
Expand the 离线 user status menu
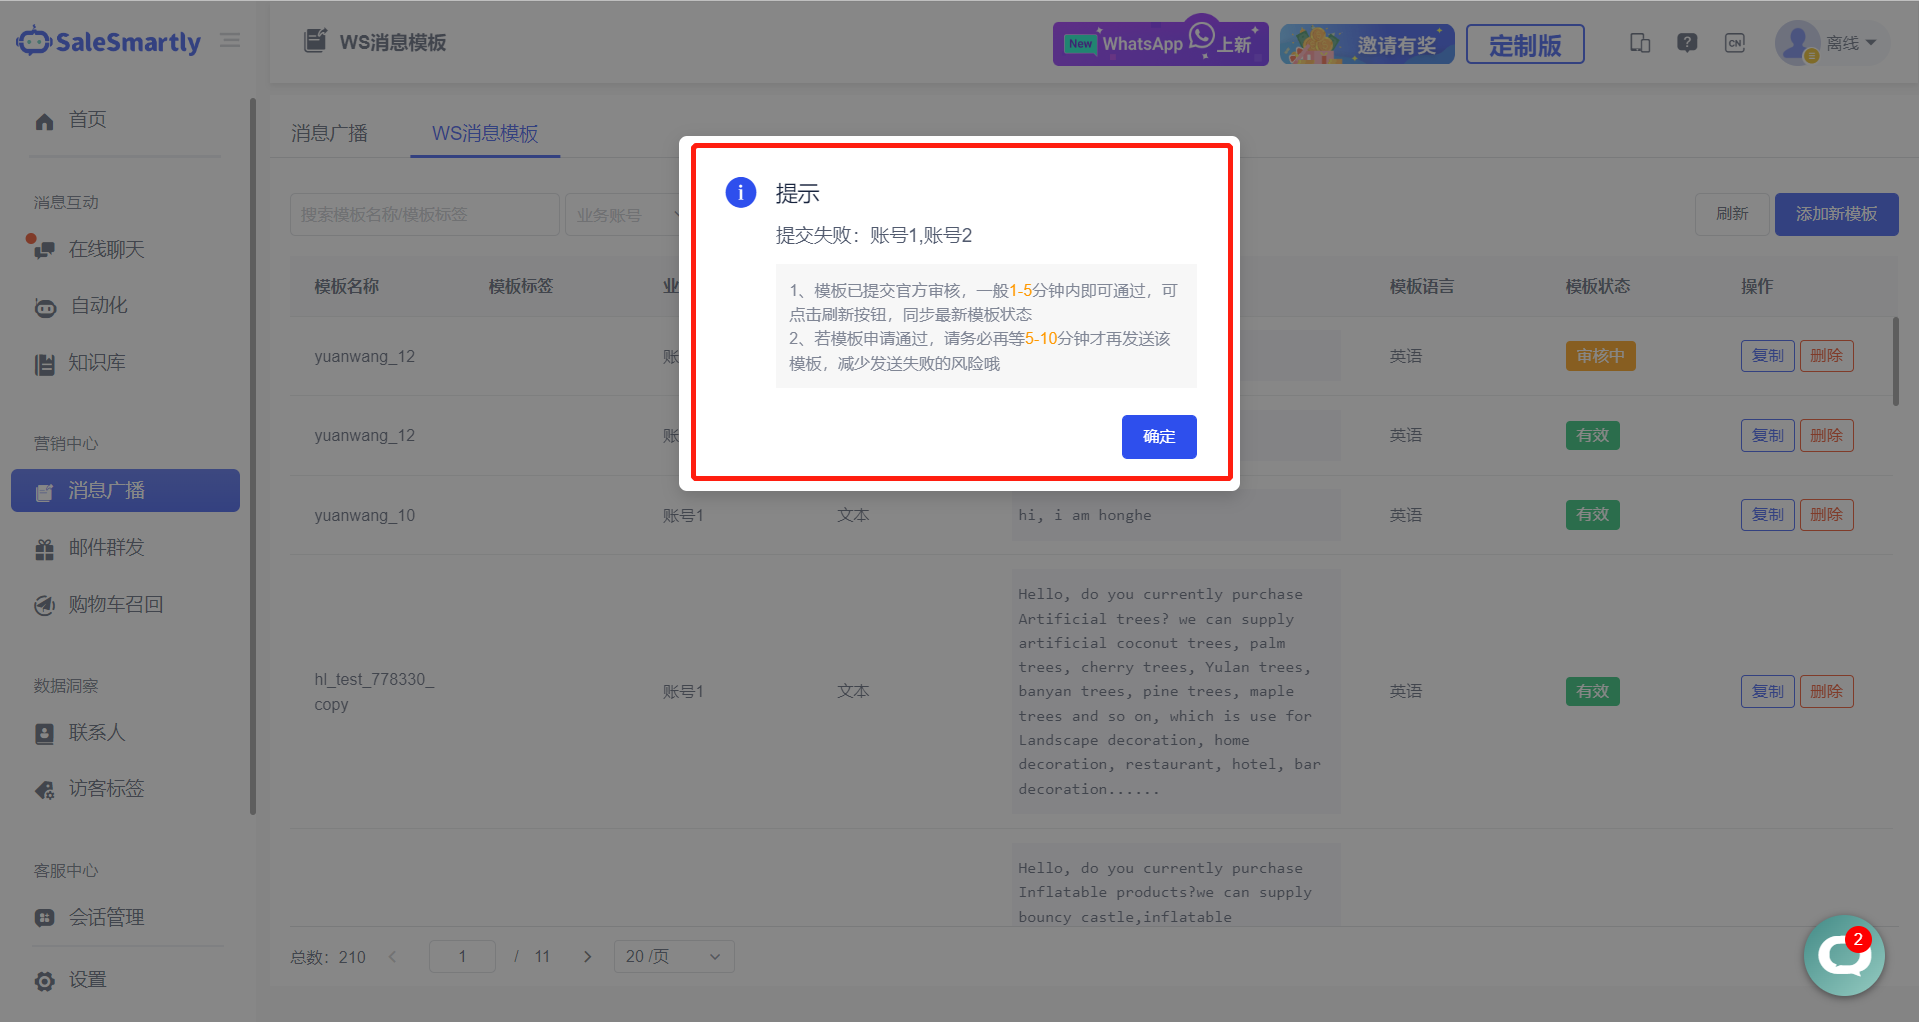click(x=1849, y=43)
